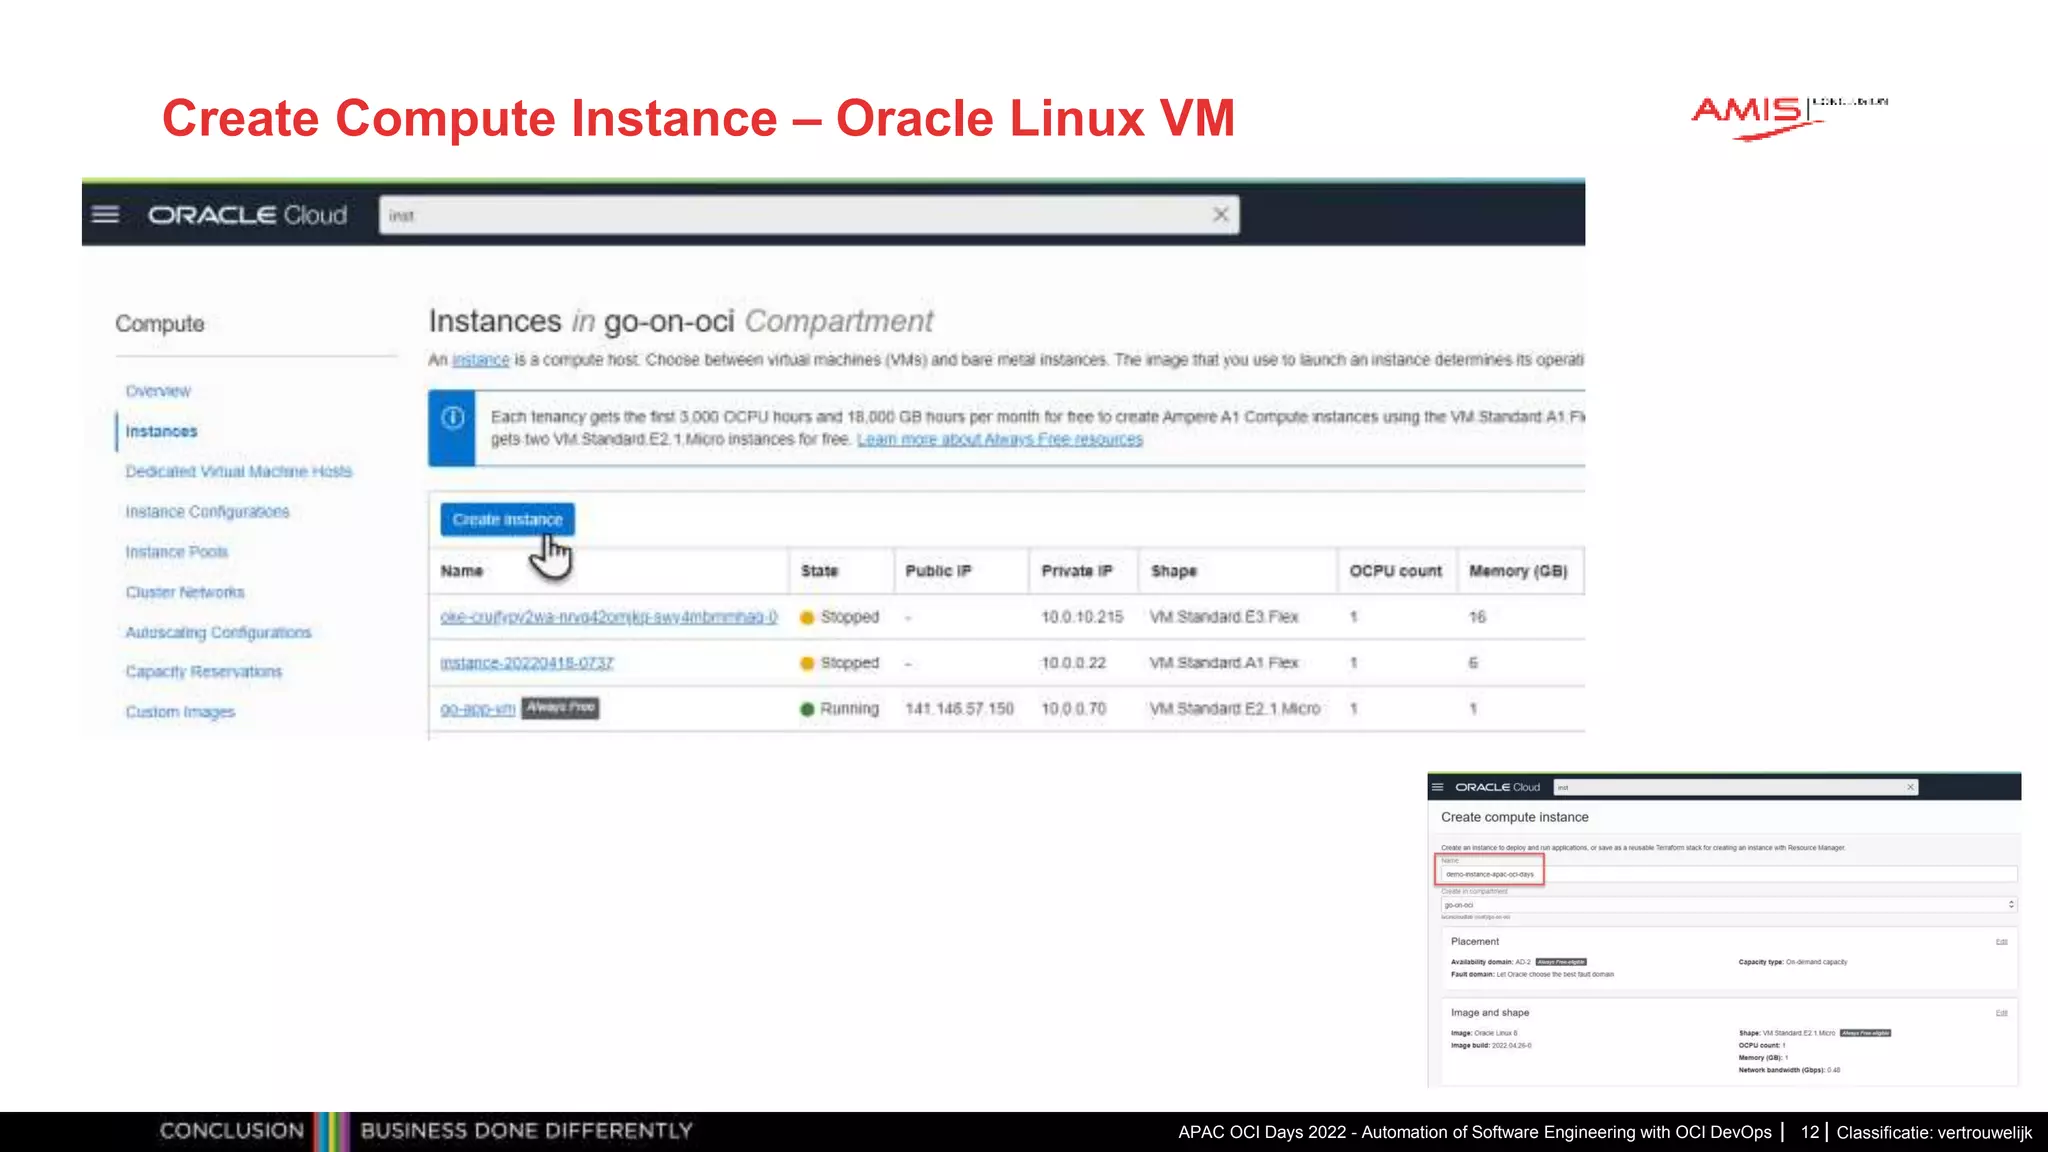Viewport: 2048px width, 1152px height.
Task: Click the green Running status icon of go-app-vm
Action: (807, 709)
